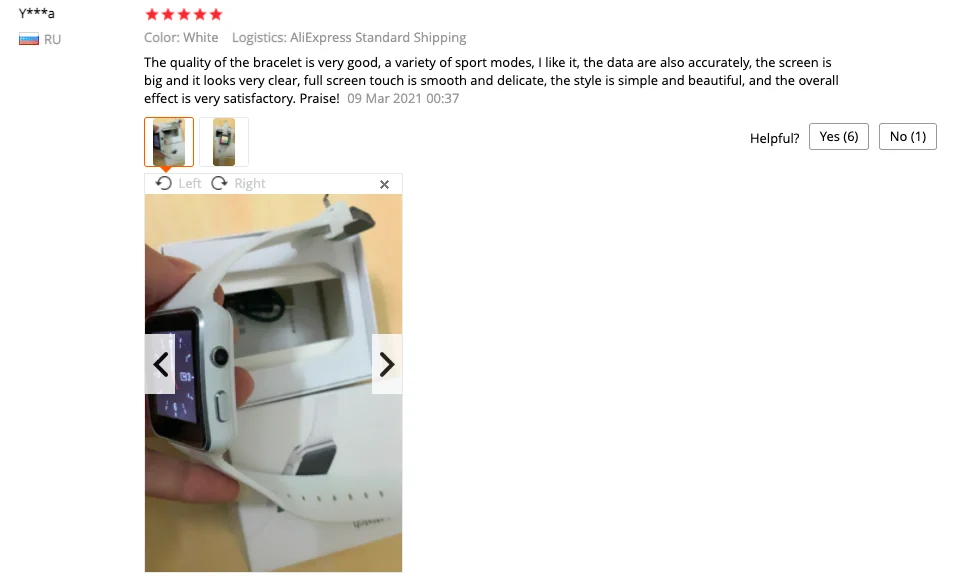
Task: Close the enlarged review photo viewer
Action: 384,184
